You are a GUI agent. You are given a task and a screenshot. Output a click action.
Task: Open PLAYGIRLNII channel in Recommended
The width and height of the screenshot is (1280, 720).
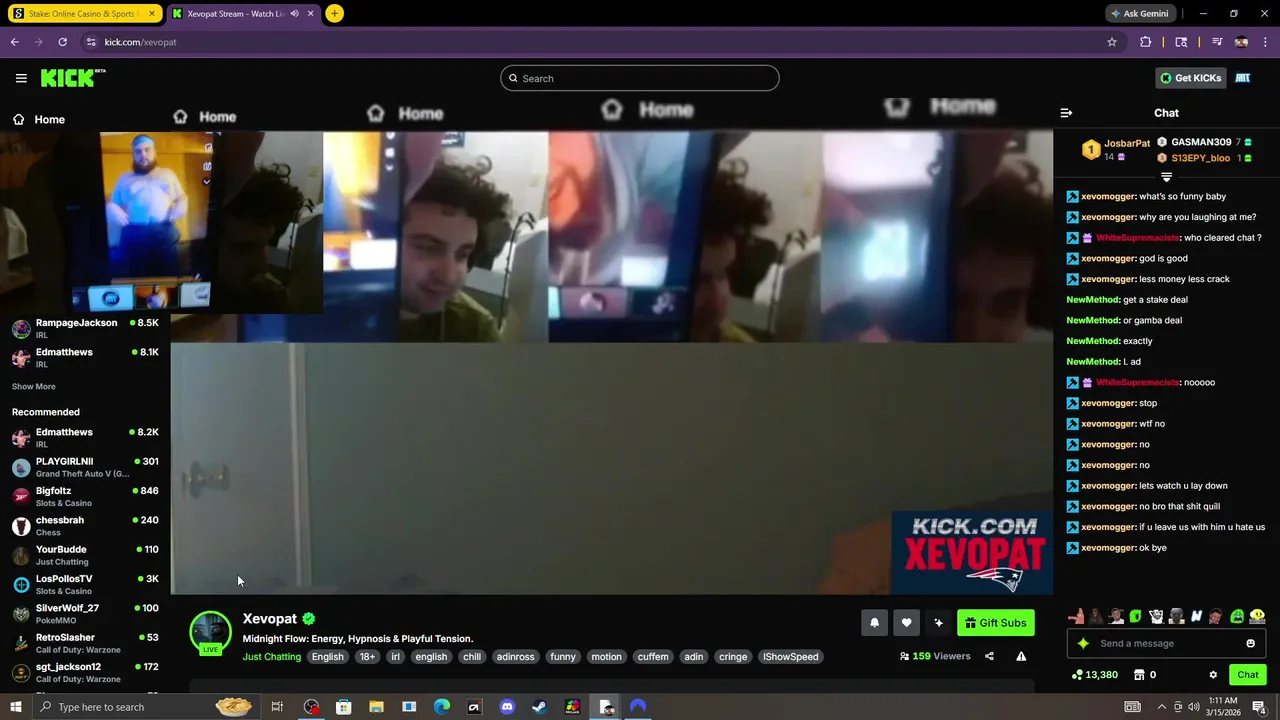(x=85, y=467)
